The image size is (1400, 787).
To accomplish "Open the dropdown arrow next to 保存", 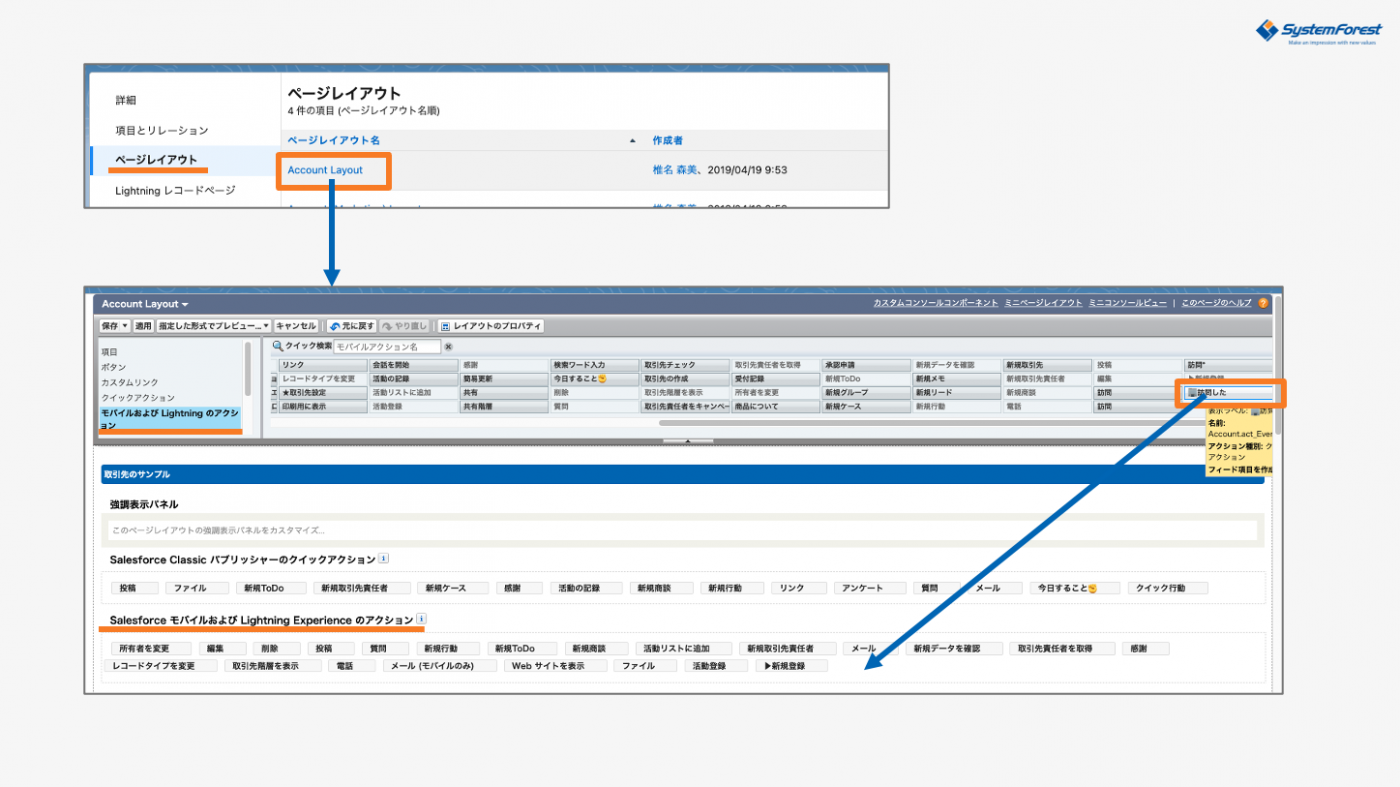I will tap(125, 326).
